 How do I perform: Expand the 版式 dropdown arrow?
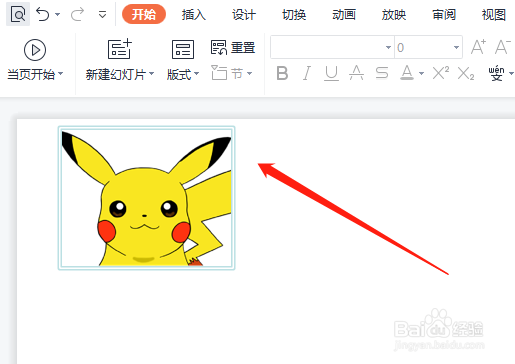[x=196, y=73]
